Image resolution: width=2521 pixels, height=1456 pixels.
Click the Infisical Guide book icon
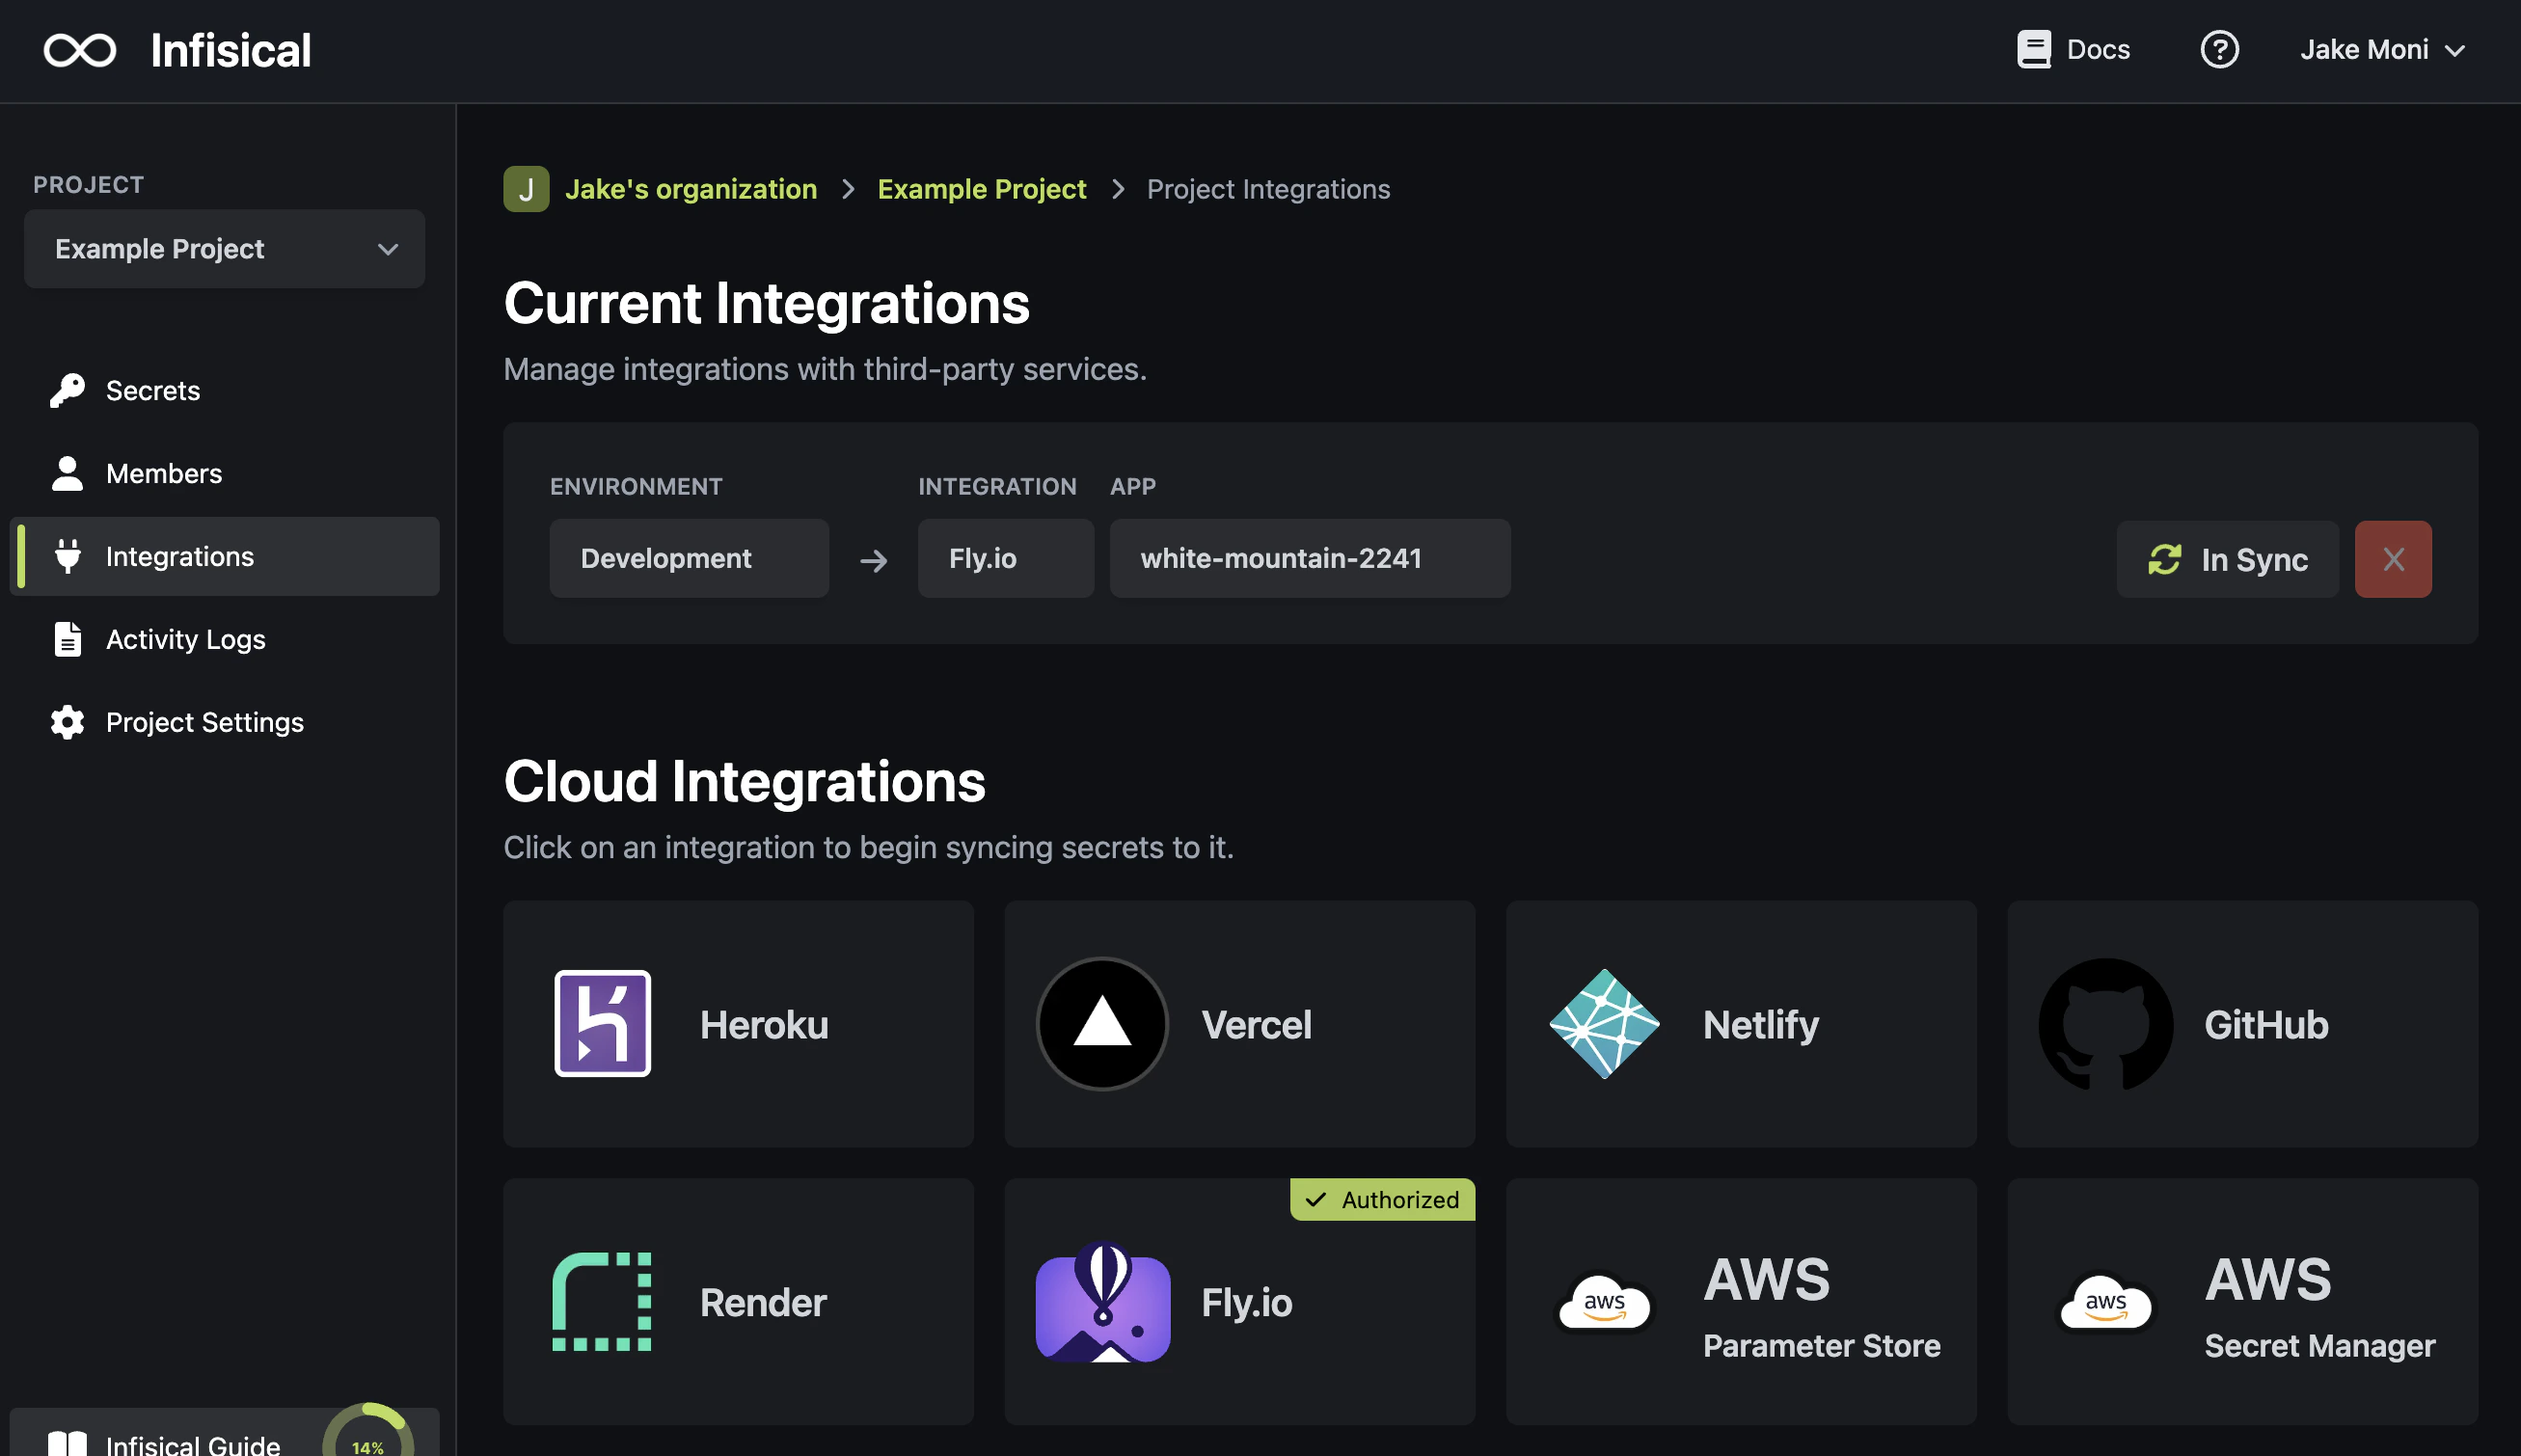[x=67, y=1443]
